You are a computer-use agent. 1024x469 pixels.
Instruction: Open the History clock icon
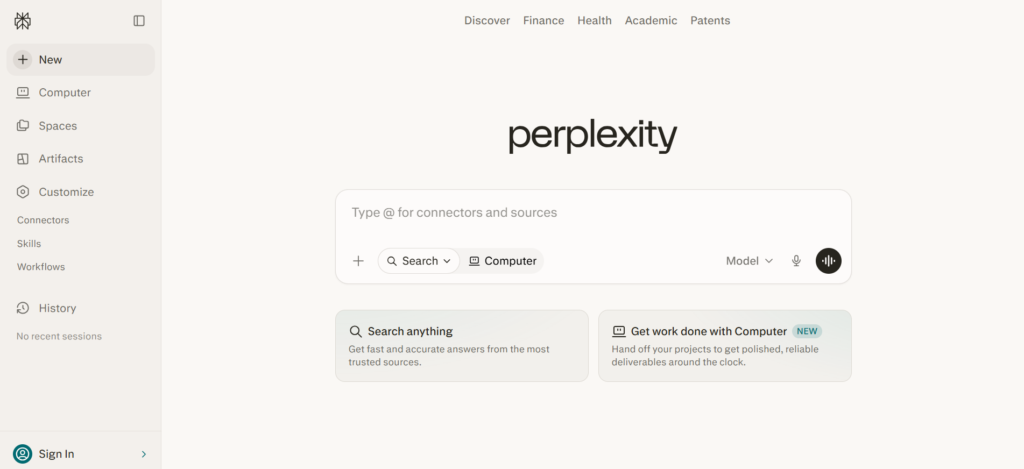23,308
